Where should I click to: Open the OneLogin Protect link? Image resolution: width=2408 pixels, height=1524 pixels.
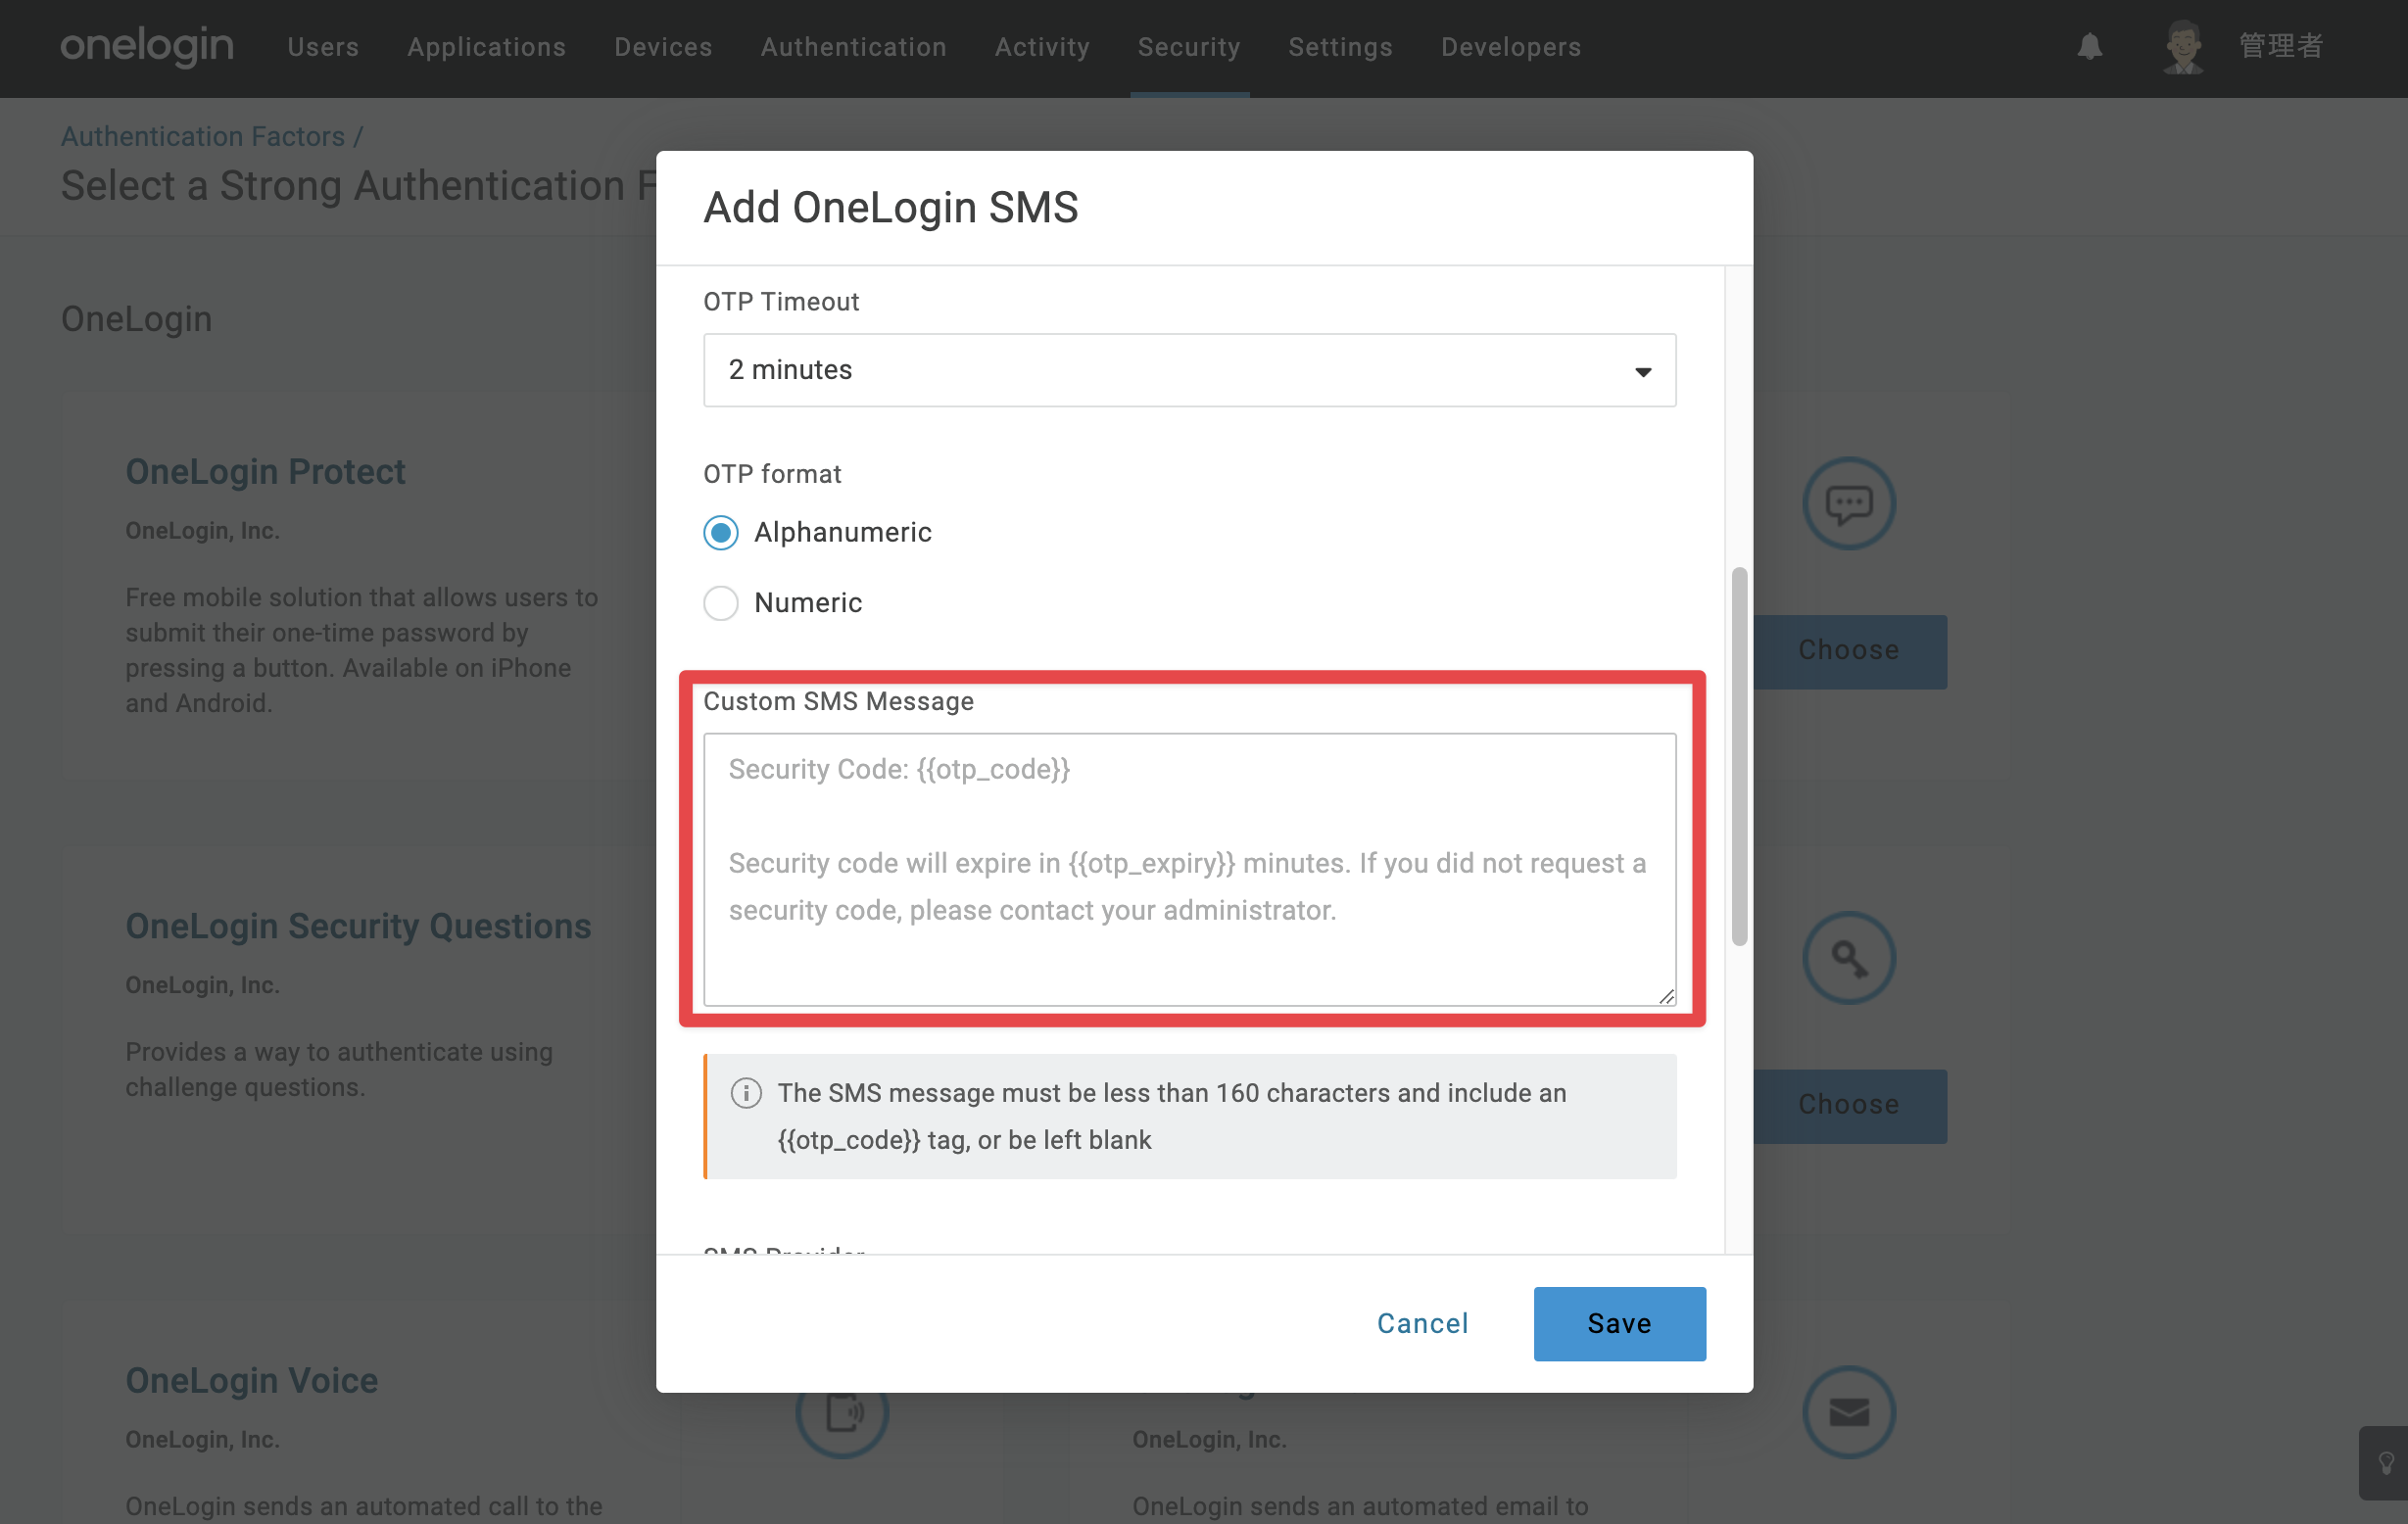(x=265, y=471)
